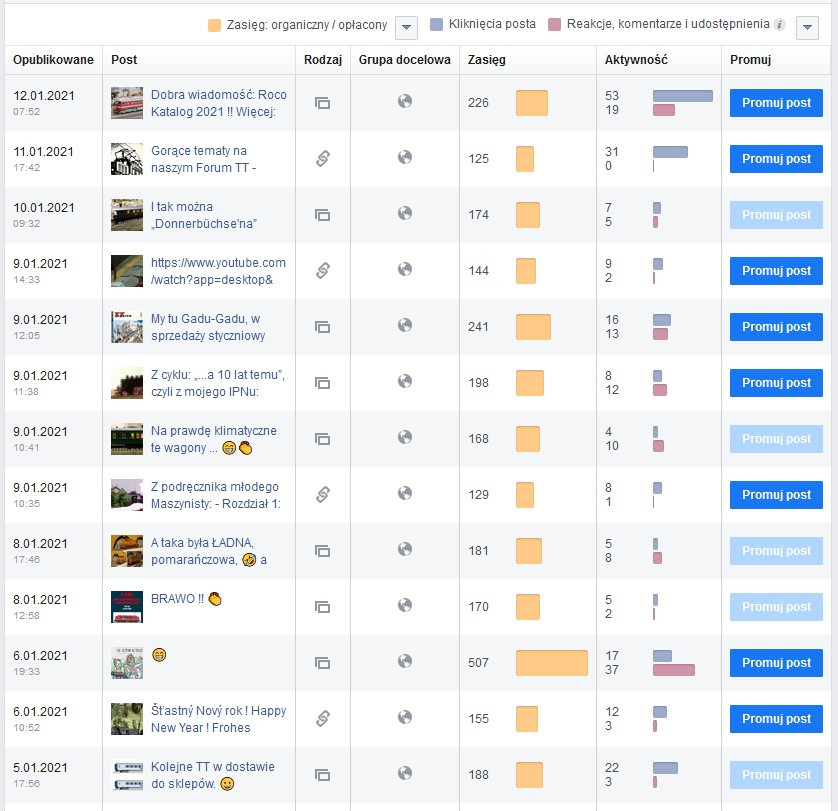
Task: Click the link icon in the YouTube post row
Action: click(x=322, y=270)
